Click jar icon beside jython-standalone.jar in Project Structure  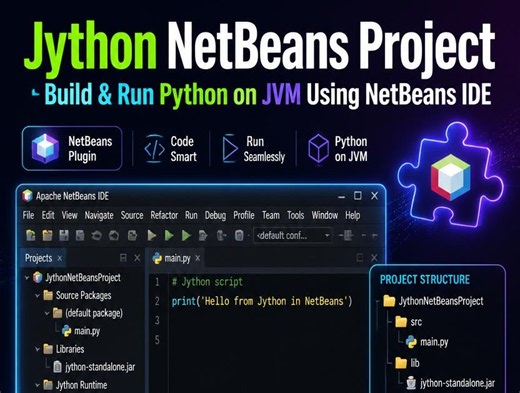[x=411, y=383]
